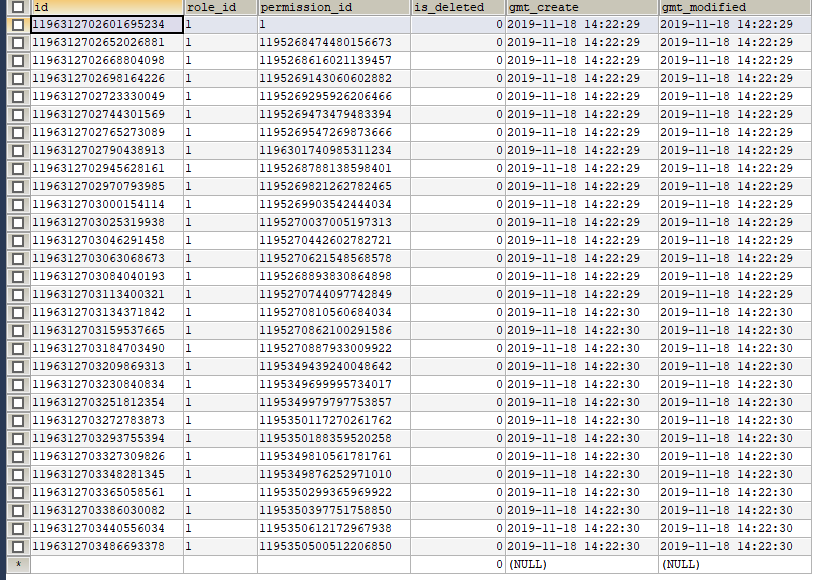820x580 pixels.
Task: Sort by the is_deleted column header
Action: click(458, 7)
